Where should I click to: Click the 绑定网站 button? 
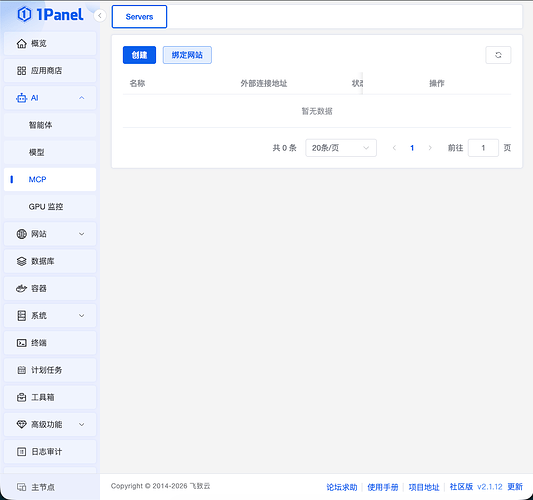tap(187, 55)
